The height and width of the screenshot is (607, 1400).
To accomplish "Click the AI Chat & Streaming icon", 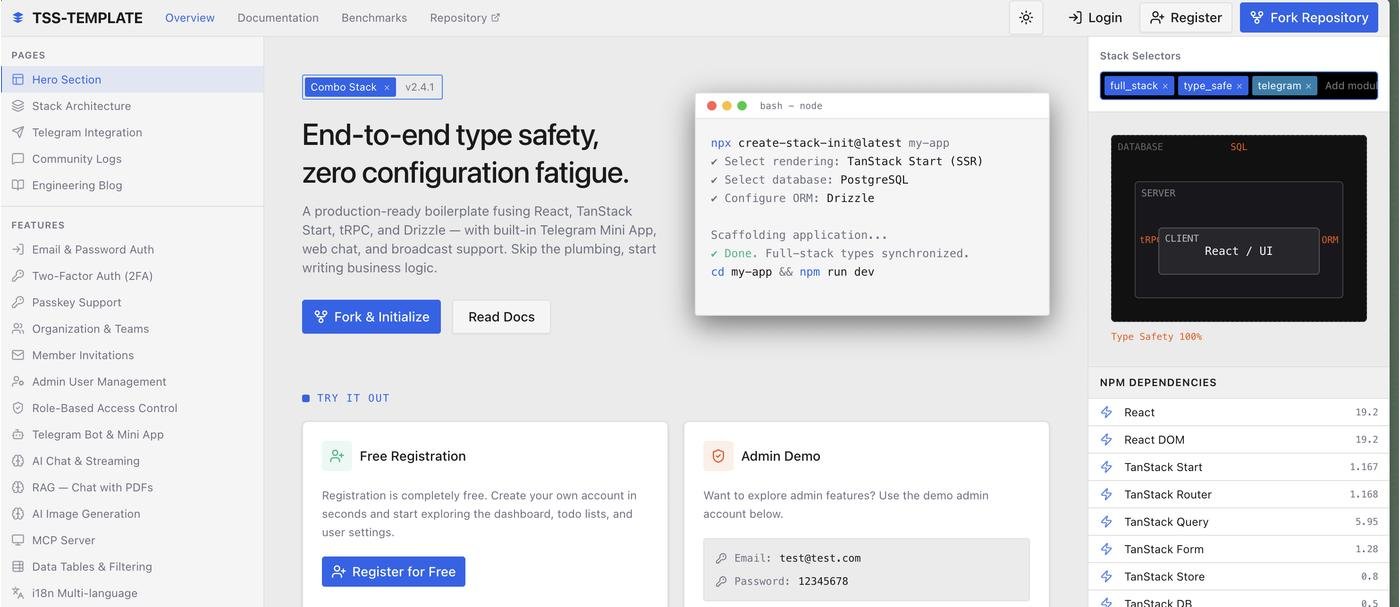I will [18, 461].
